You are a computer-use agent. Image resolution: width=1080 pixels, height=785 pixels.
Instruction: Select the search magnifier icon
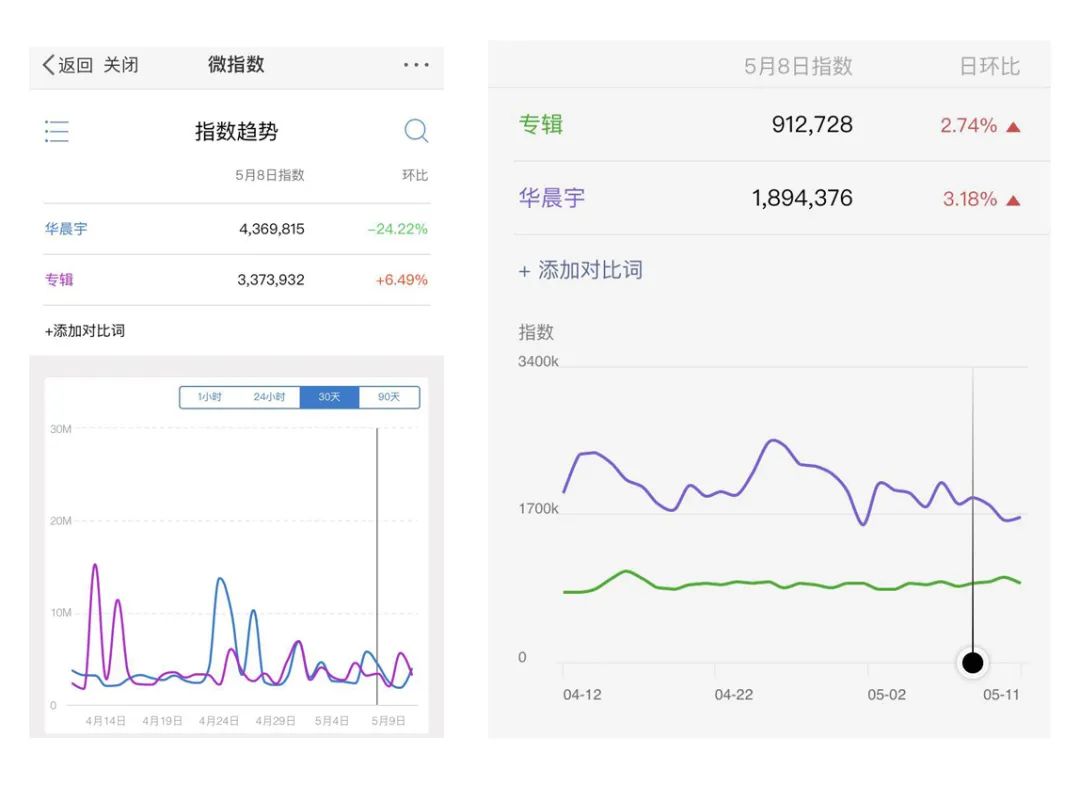click(x=416, y=131)
